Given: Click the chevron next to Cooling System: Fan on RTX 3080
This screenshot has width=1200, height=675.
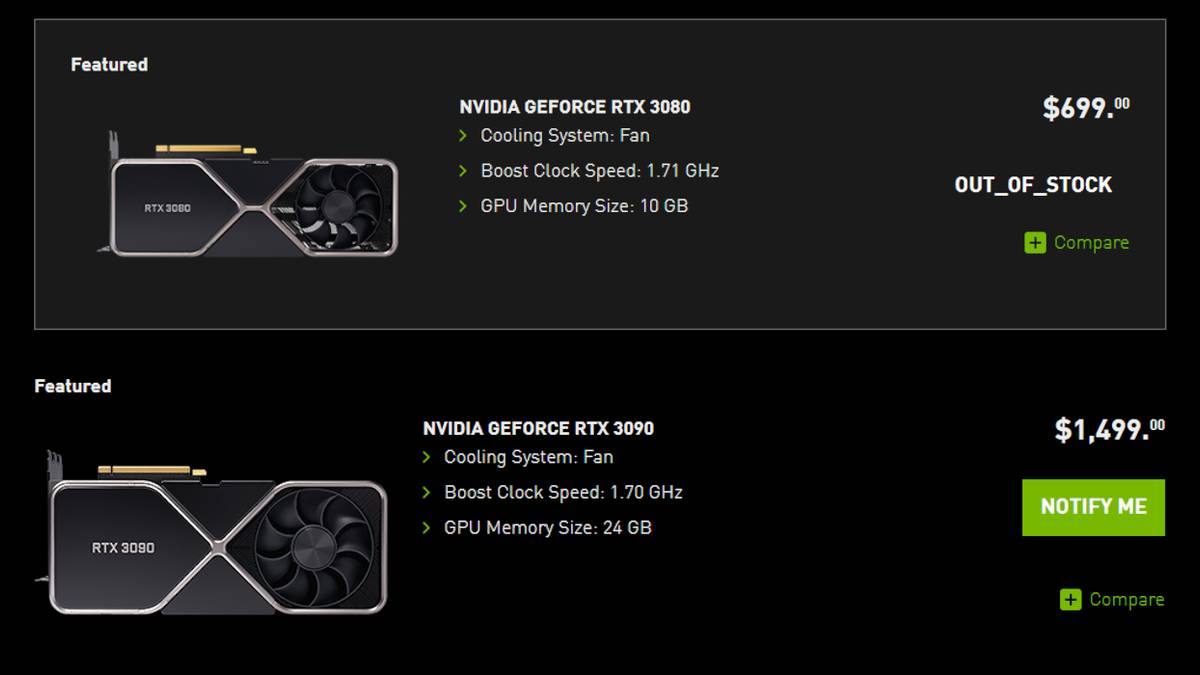Looking at the screenshot, I should click(x=464, y=135).
